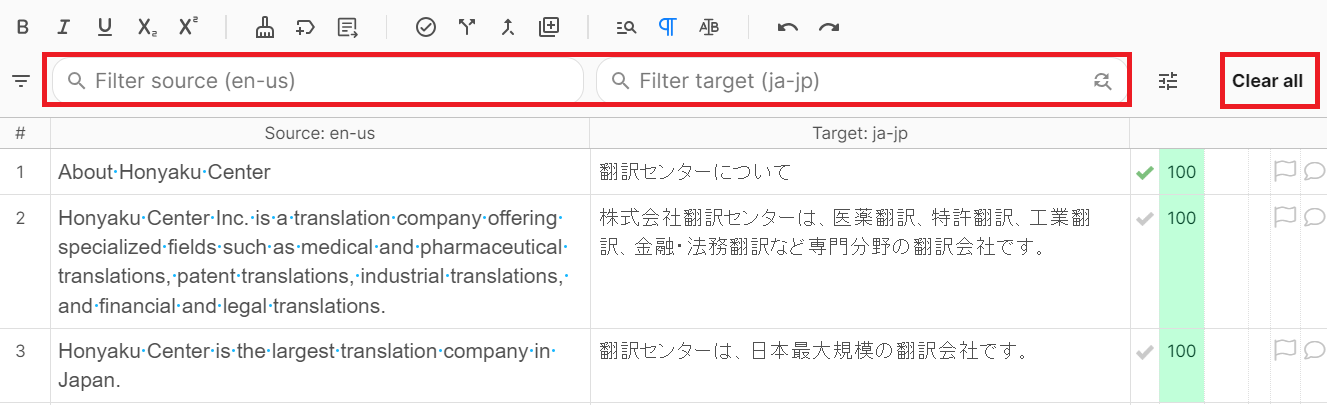Toggle the non-printing characters pilcrow icon
Image resolution: width=1327 pixels, height=405 pixels.
point(668,27)
